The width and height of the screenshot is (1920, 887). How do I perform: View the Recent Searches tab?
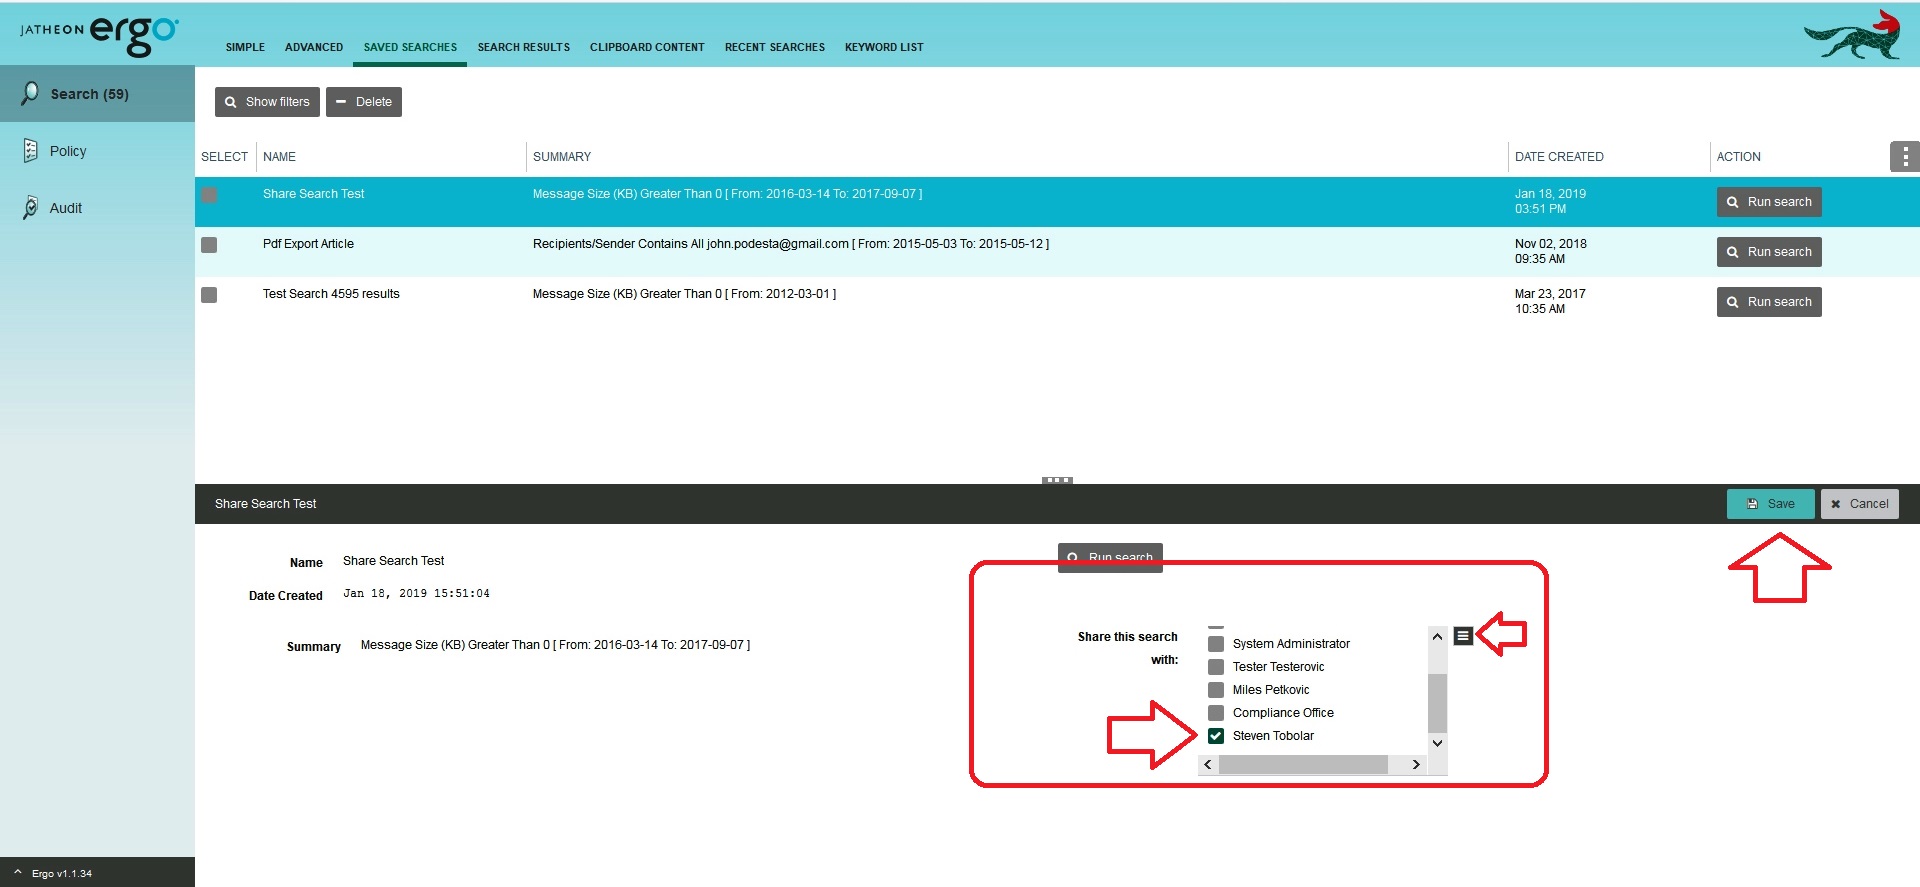[775, 47]
